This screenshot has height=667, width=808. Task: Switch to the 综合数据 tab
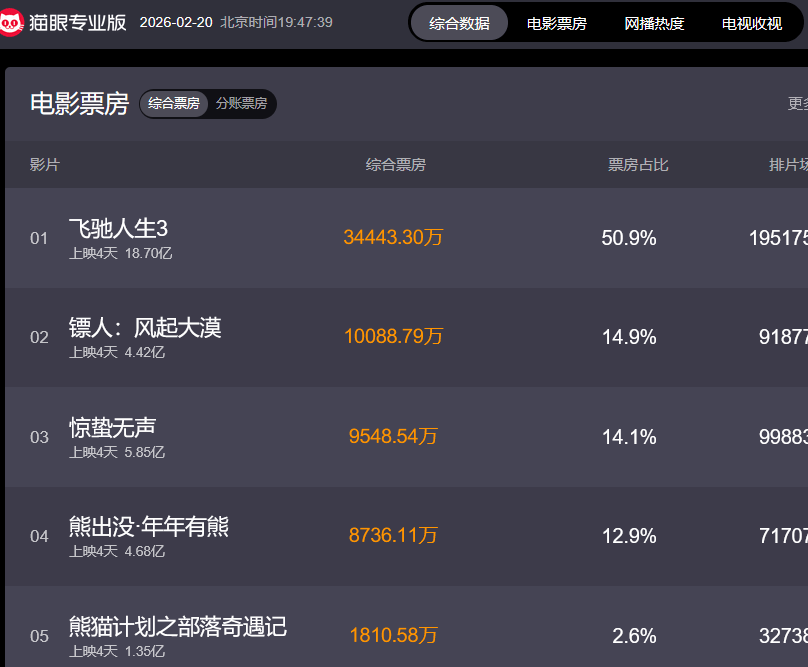point(459,23)
